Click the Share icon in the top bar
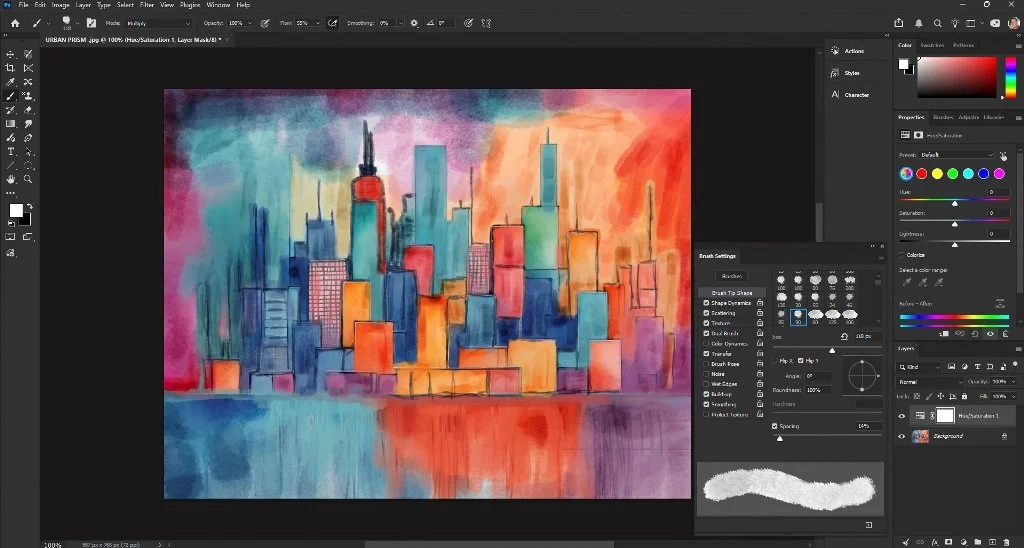This screenshot has height=548, width=1024. click(x=899, y=23)
